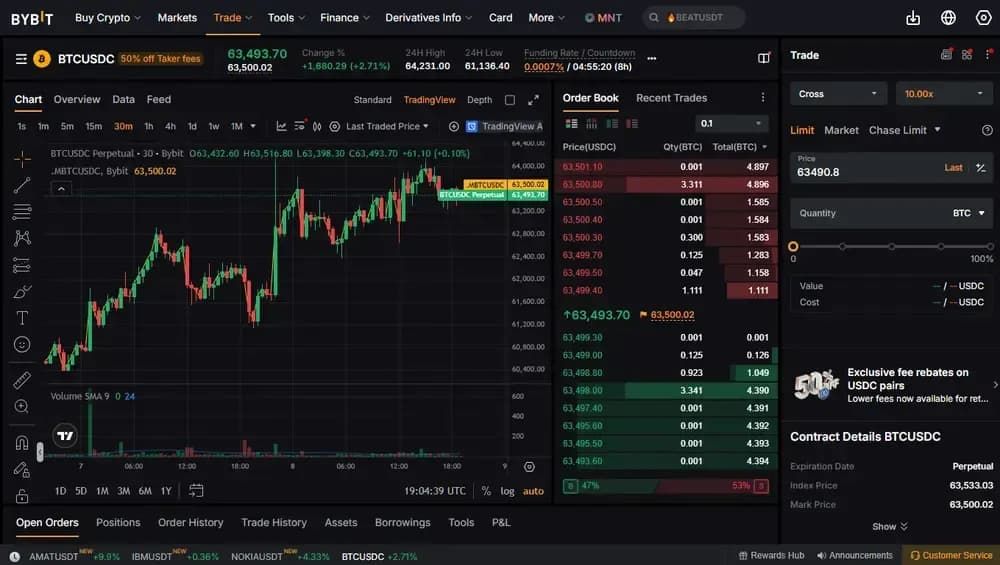Switch chart to Depth view

click(x=480, y=99)
